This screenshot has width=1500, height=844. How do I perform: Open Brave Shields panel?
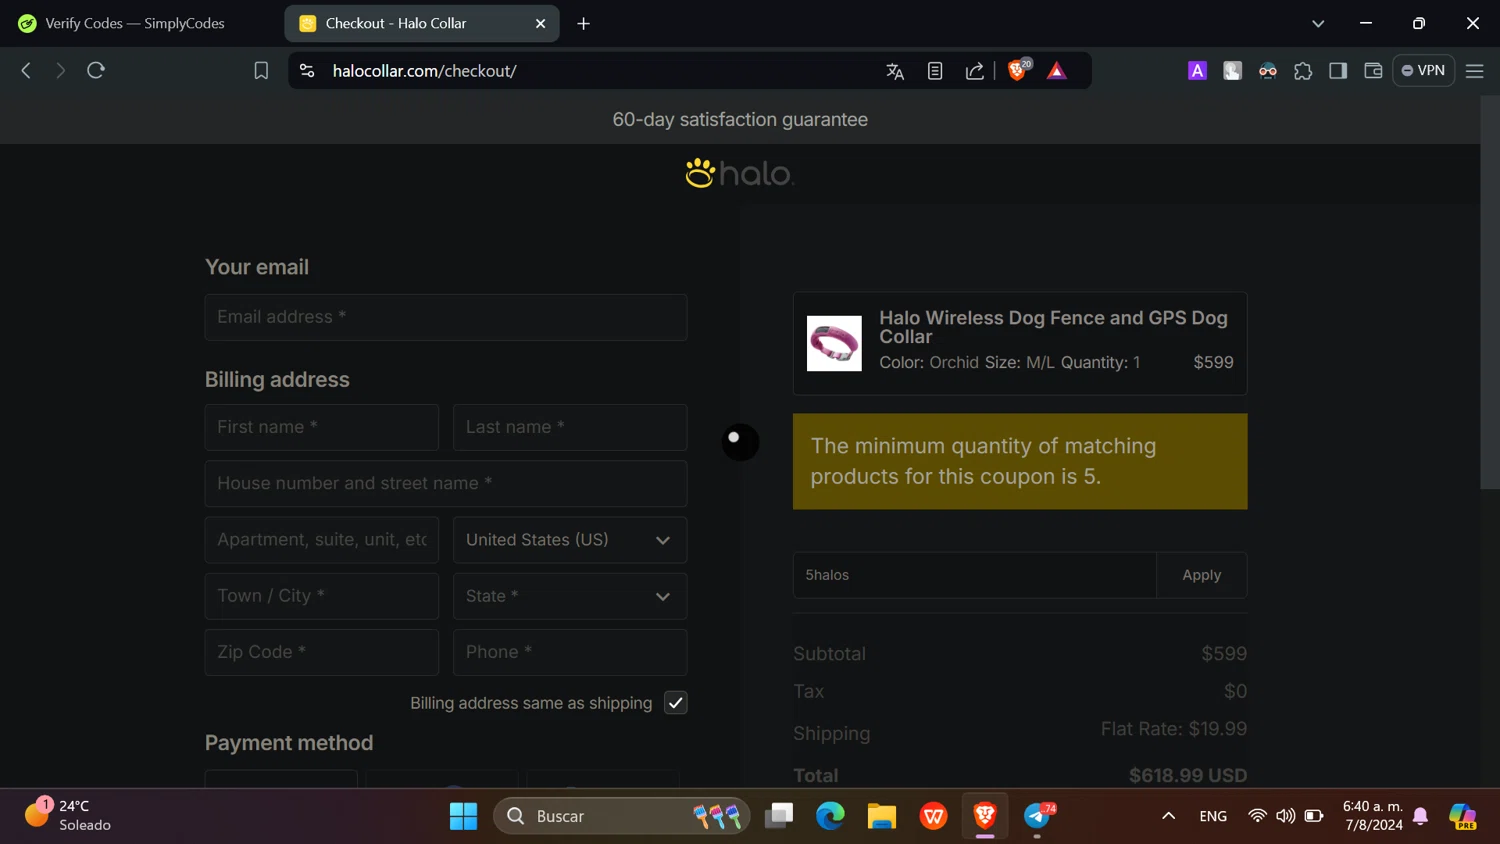point(1018,70)
